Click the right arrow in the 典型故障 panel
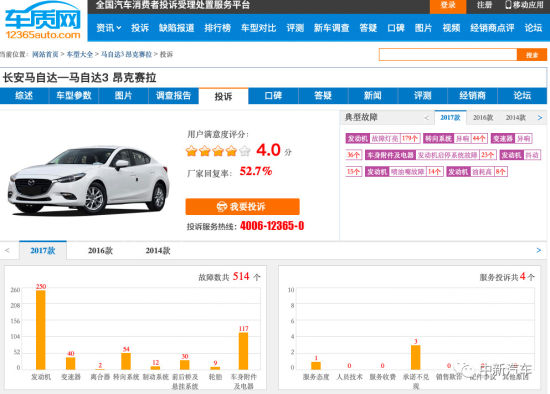The image size is (550, 394). tap(540, 118)
